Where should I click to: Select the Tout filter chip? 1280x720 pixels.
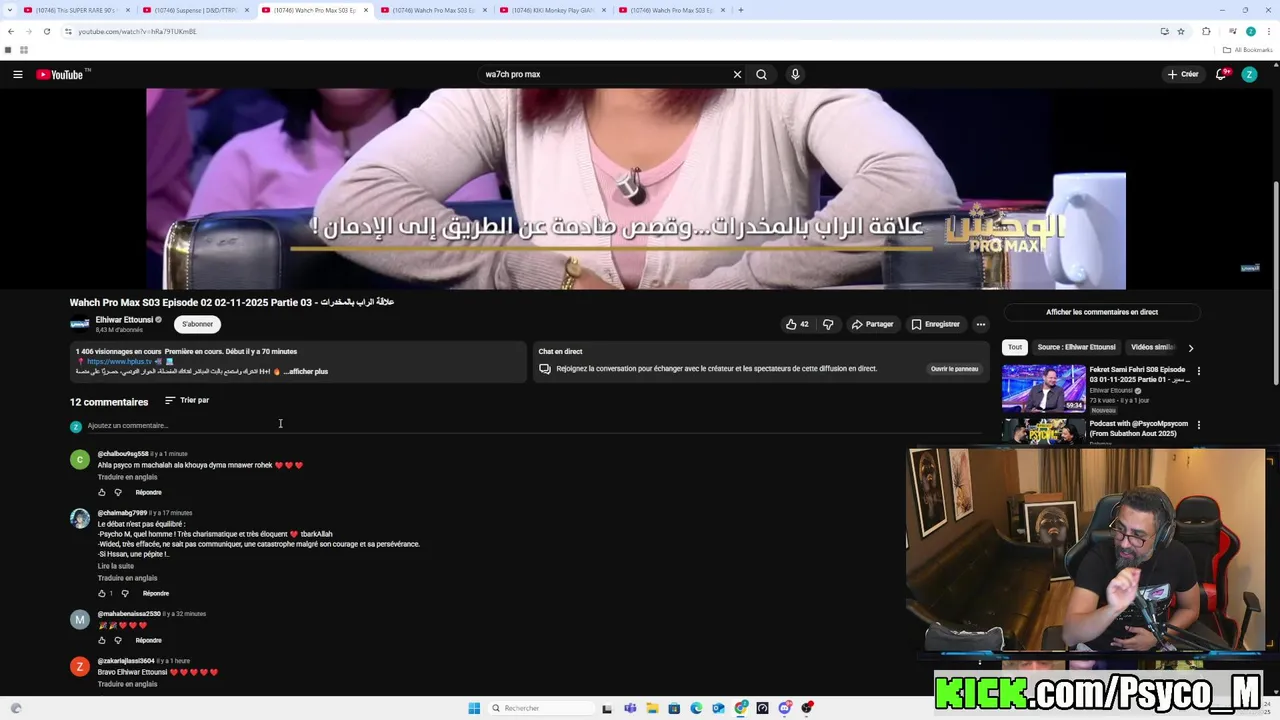pyautogui.click(x=1014, y=347)
